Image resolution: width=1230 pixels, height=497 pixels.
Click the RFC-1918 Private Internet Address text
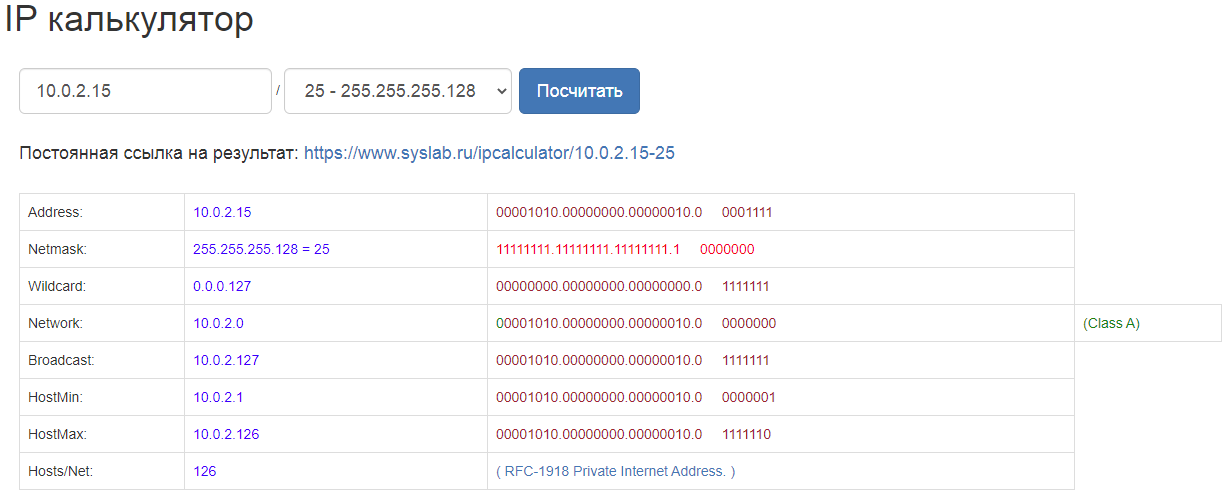[x=615, y=471]
